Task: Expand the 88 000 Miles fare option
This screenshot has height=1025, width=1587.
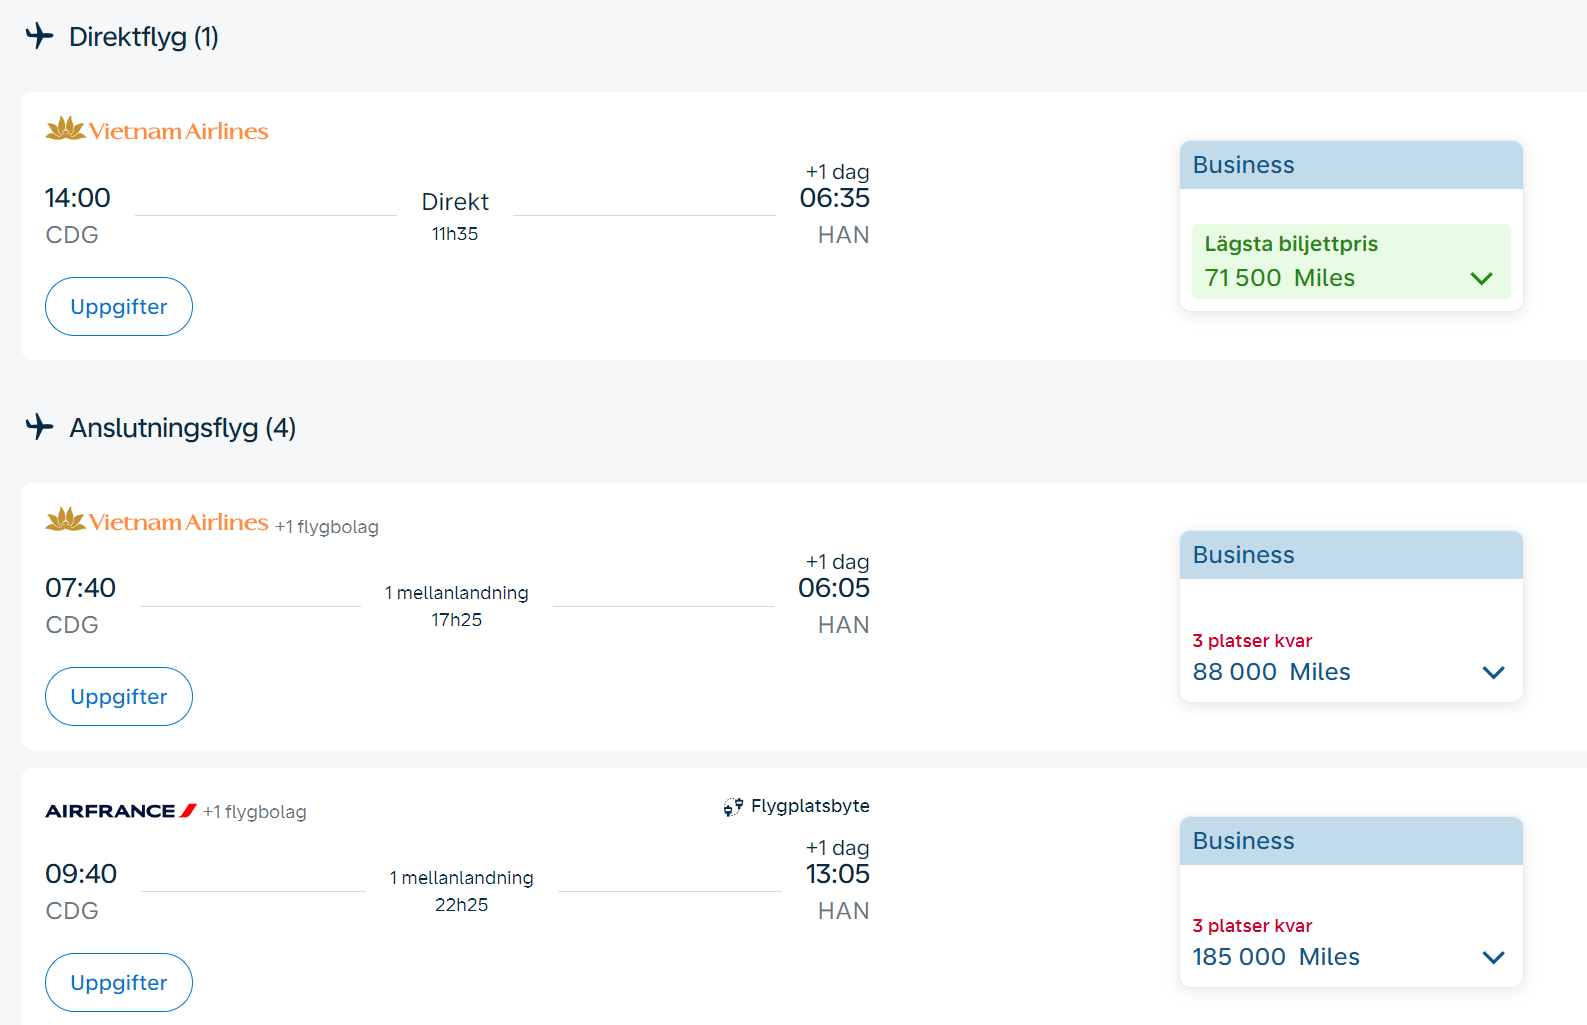Action: (x=1492, y=672)
